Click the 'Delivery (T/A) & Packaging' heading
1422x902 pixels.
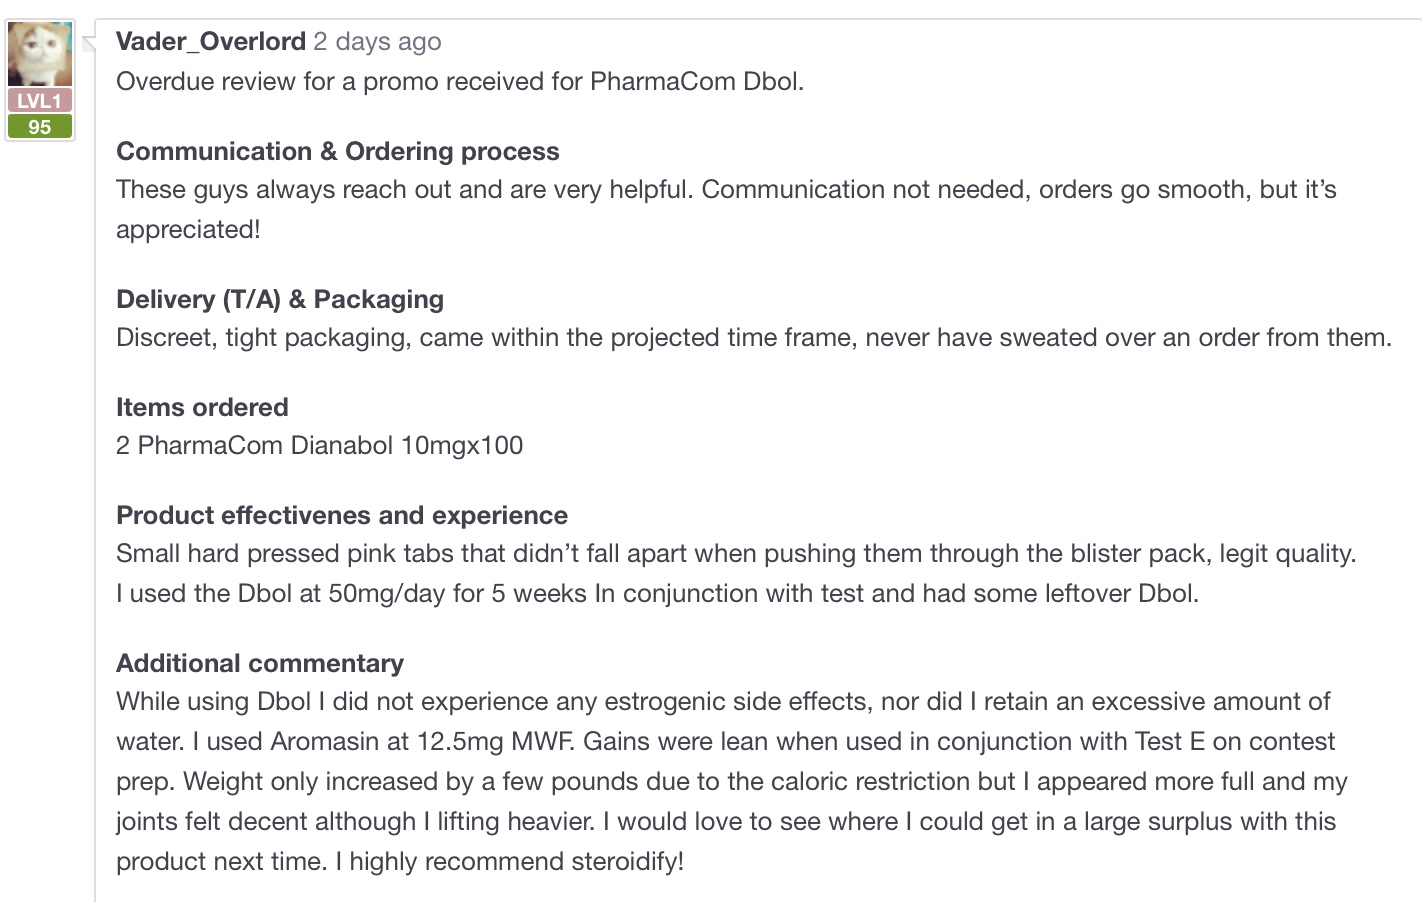280,299
